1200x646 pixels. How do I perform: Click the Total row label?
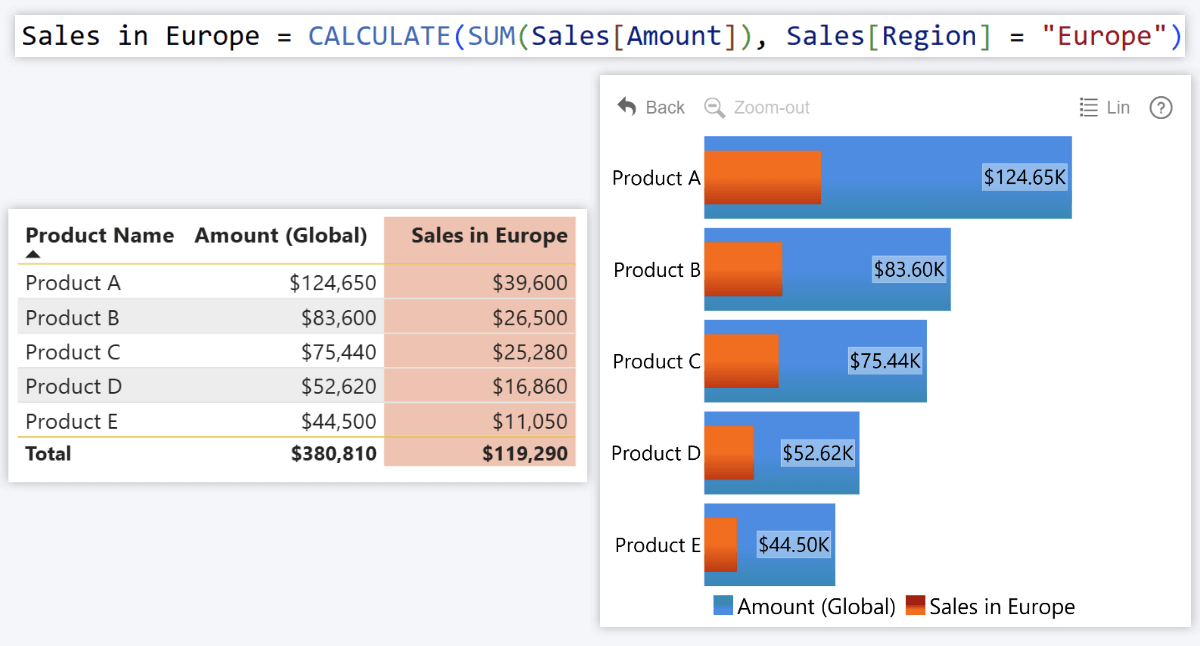click(48, 453)
